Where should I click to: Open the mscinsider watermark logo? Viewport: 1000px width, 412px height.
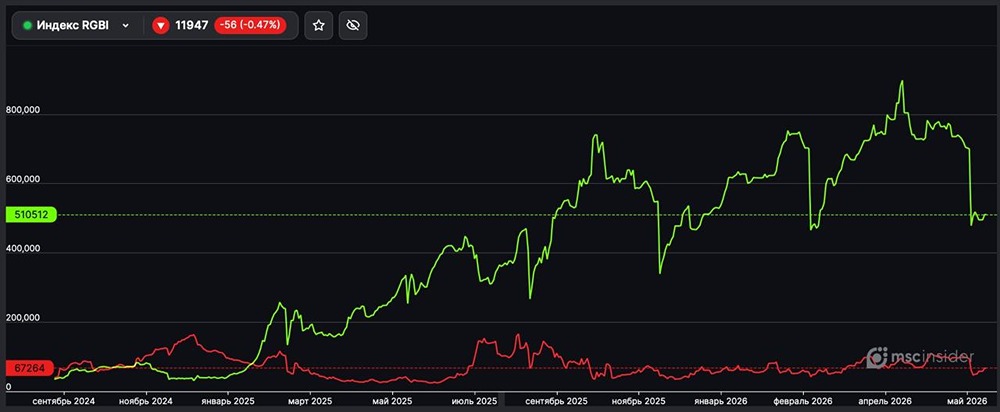pyautogui.click(x=920, y=357)
